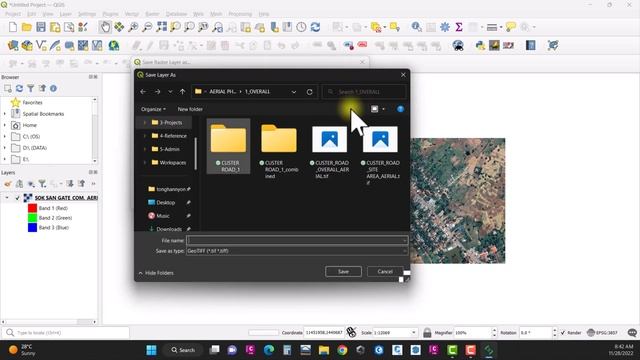Create a new project with the blank page icon

coord(13,27)
